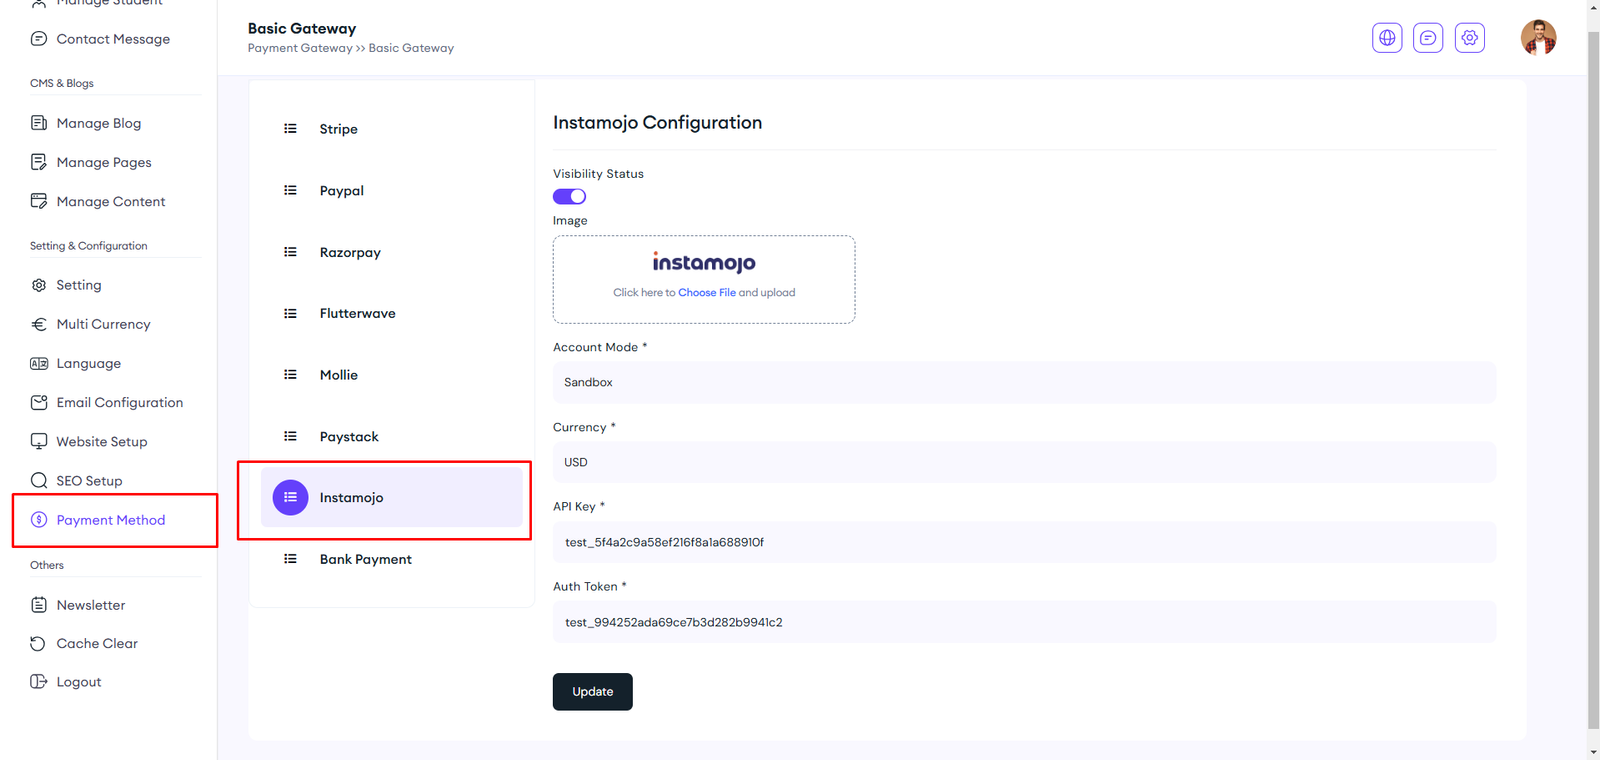Open the Account Mode dropdown
The height and width of the screenshot is (760, 1600).
[1023, 383]
